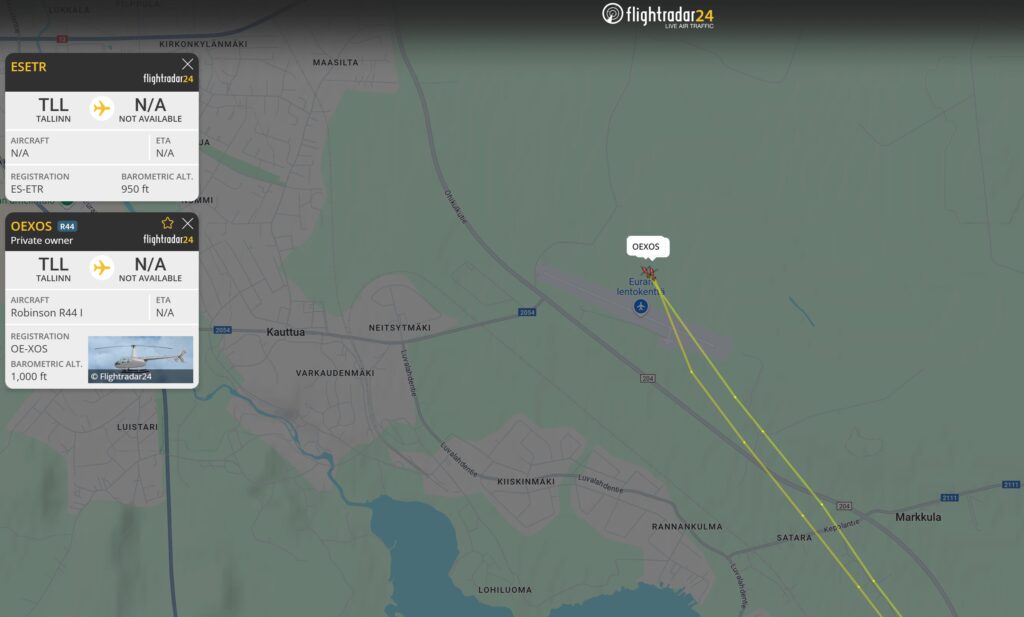Select the red helicopter marker on the map
1024x617 pixels.
click(x=649, y=272)
